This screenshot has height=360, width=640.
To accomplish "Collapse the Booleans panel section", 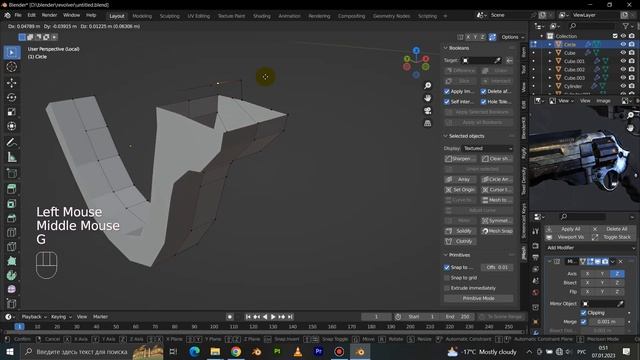I will click(446, 48).
